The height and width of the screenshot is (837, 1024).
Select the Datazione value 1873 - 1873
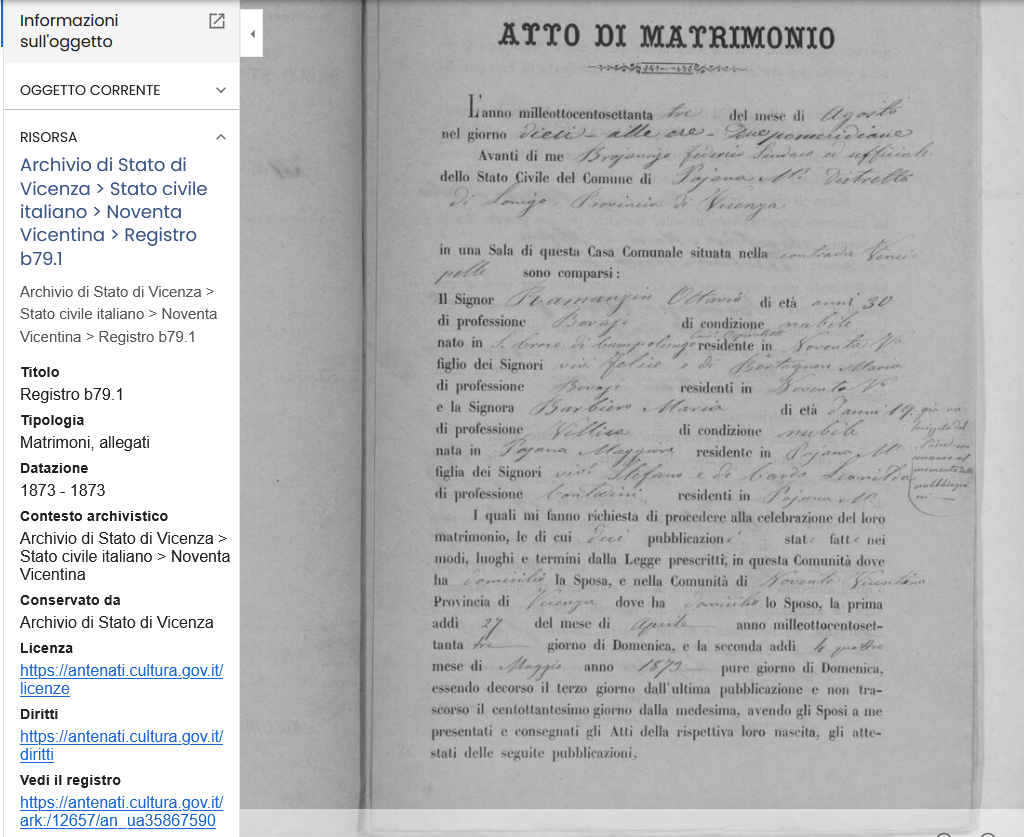coord(63,490)
